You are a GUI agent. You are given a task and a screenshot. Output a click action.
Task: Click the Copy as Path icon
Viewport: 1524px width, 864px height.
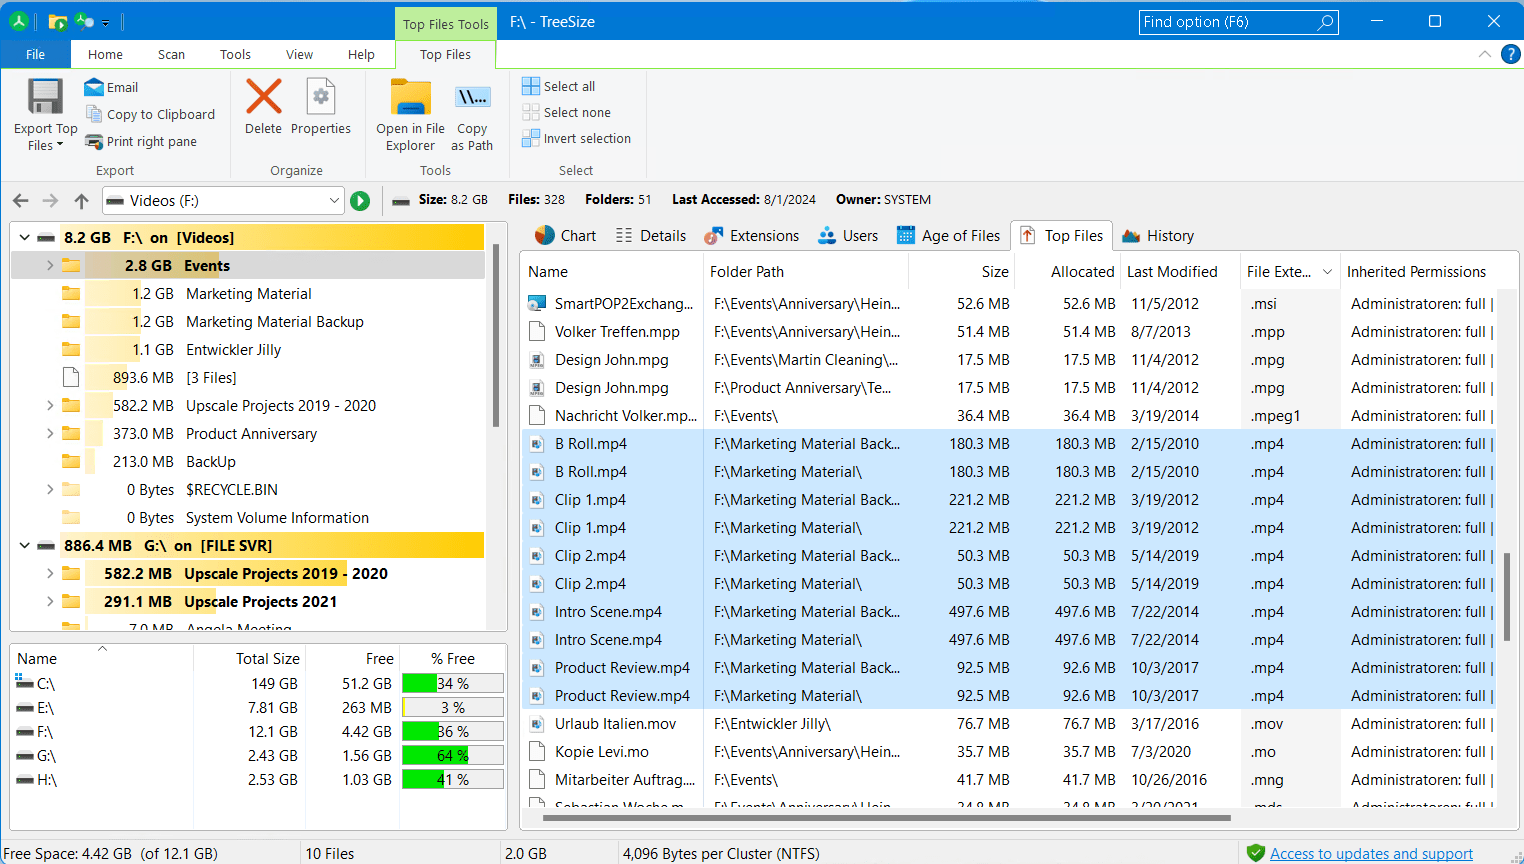(x=472, y=98)
